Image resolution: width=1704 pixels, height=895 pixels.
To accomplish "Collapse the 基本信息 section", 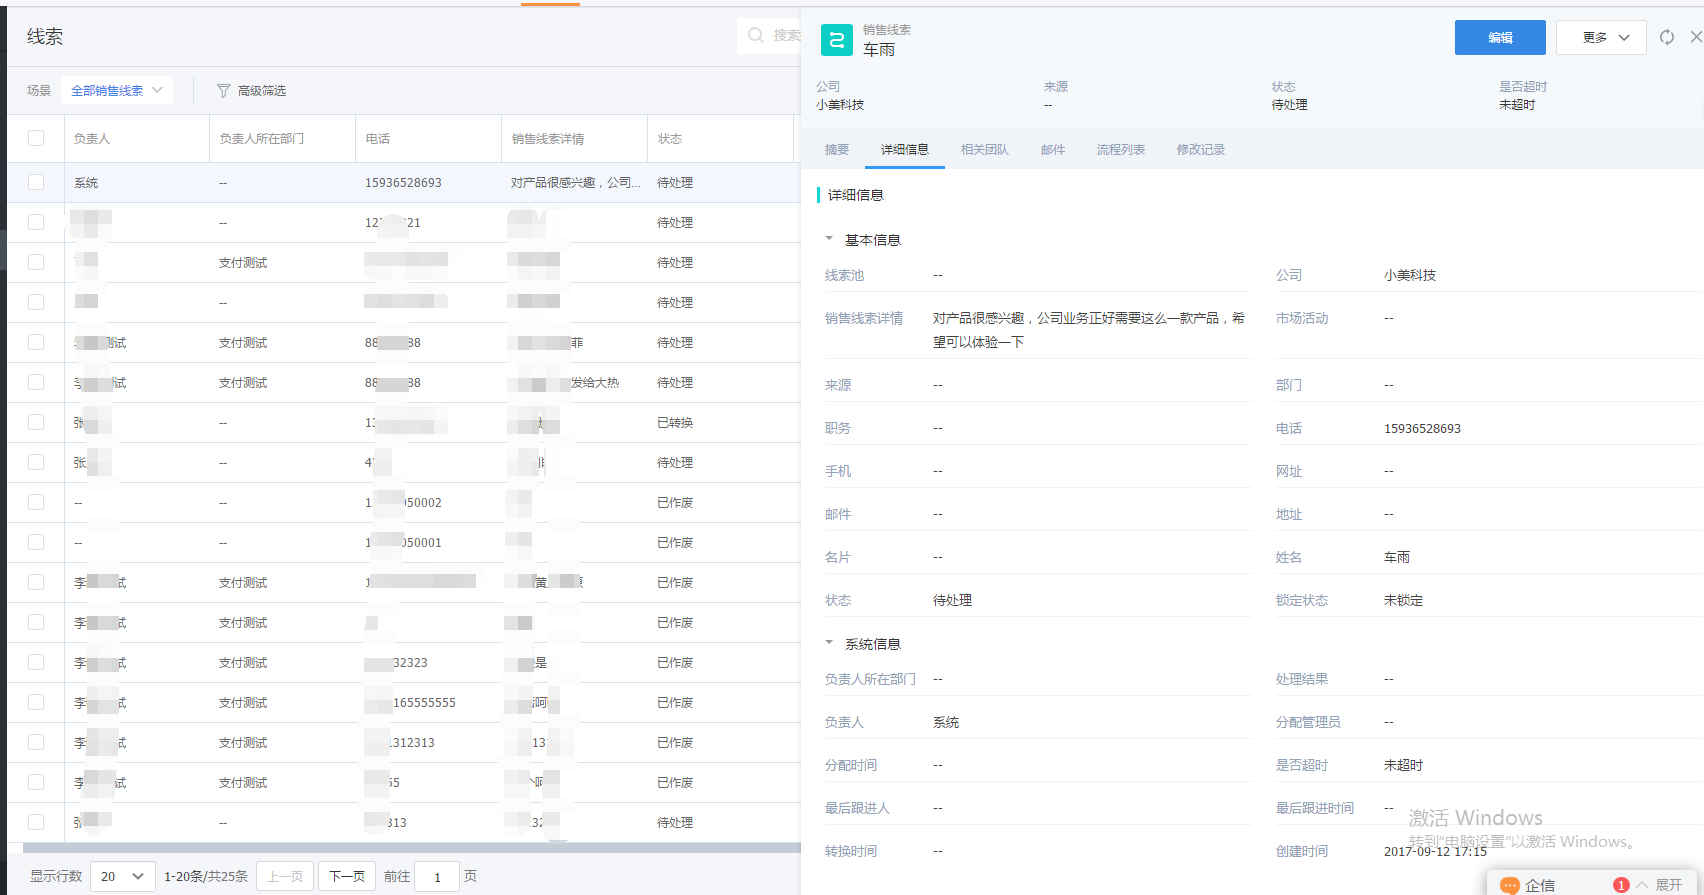I will pos(829,239).
